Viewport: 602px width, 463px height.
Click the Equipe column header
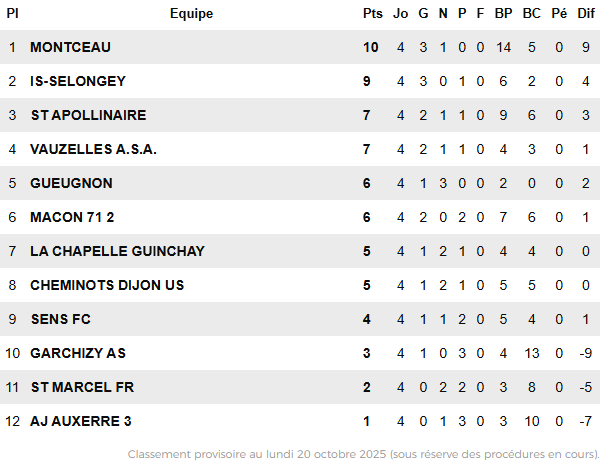(x=191, y=14)
